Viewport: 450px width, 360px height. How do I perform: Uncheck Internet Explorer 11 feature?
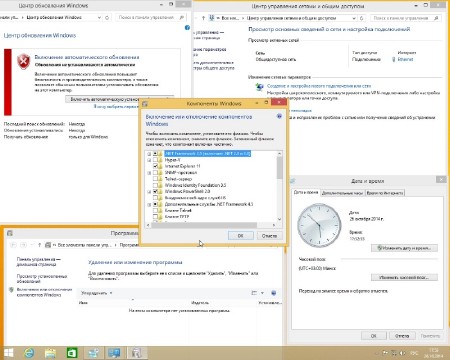coord(155,166)
